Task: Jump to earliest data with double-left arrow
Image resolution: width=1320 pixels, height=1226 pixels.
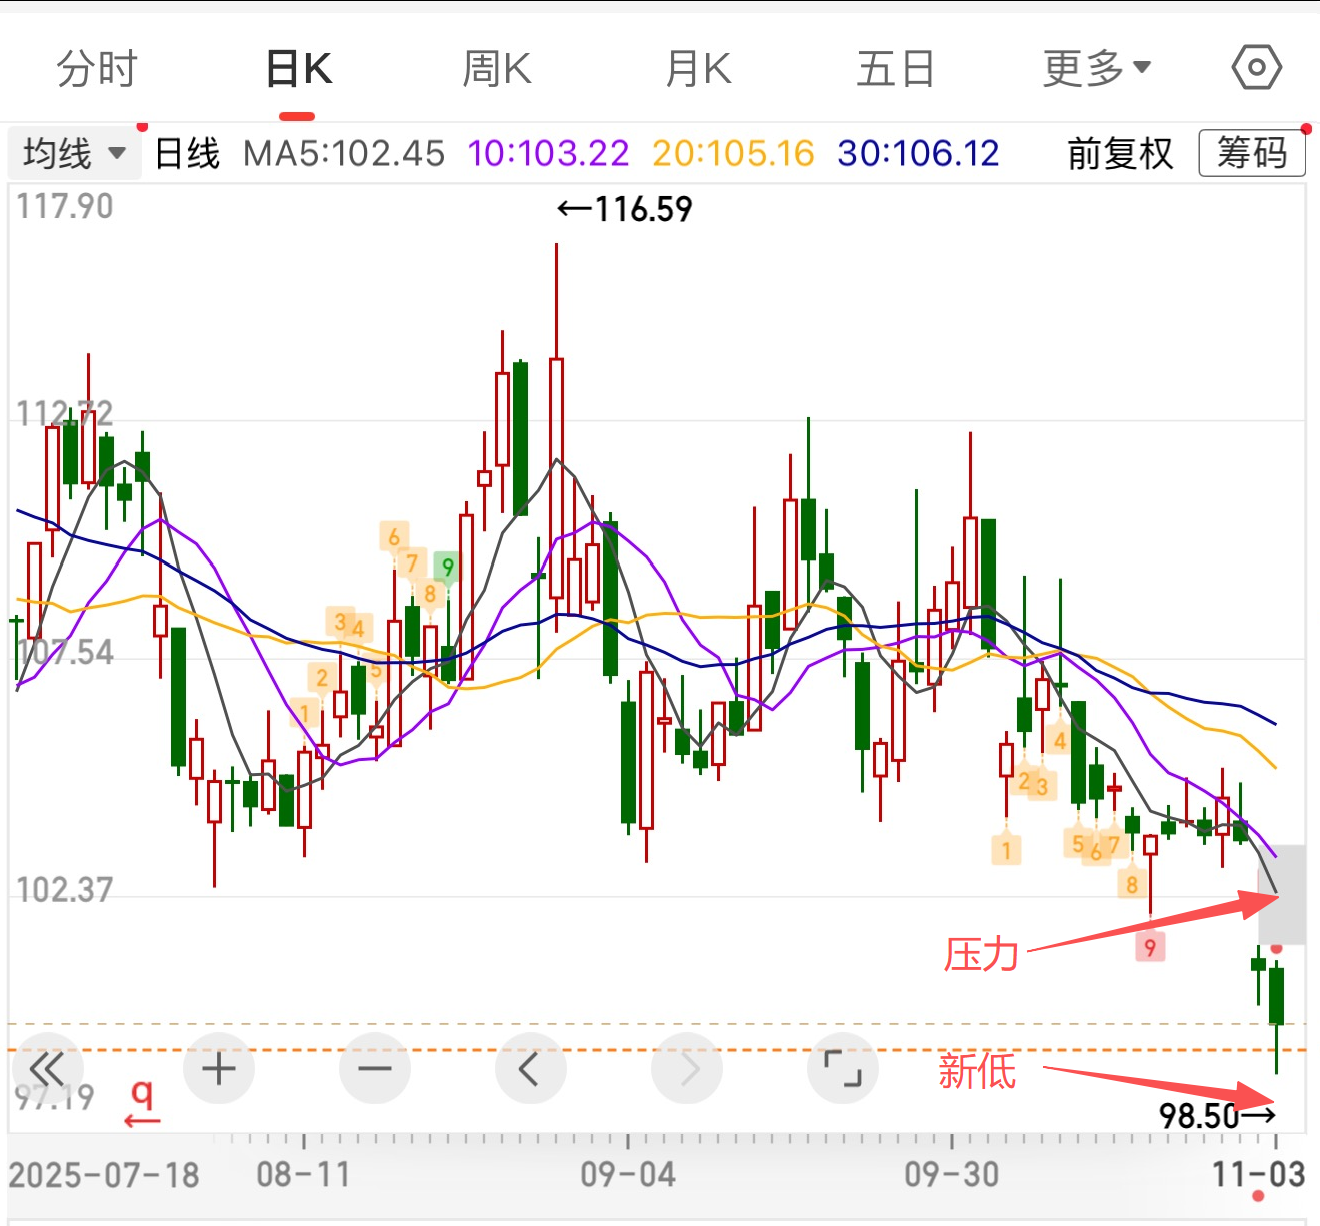Action: (x=46, y=1068)
